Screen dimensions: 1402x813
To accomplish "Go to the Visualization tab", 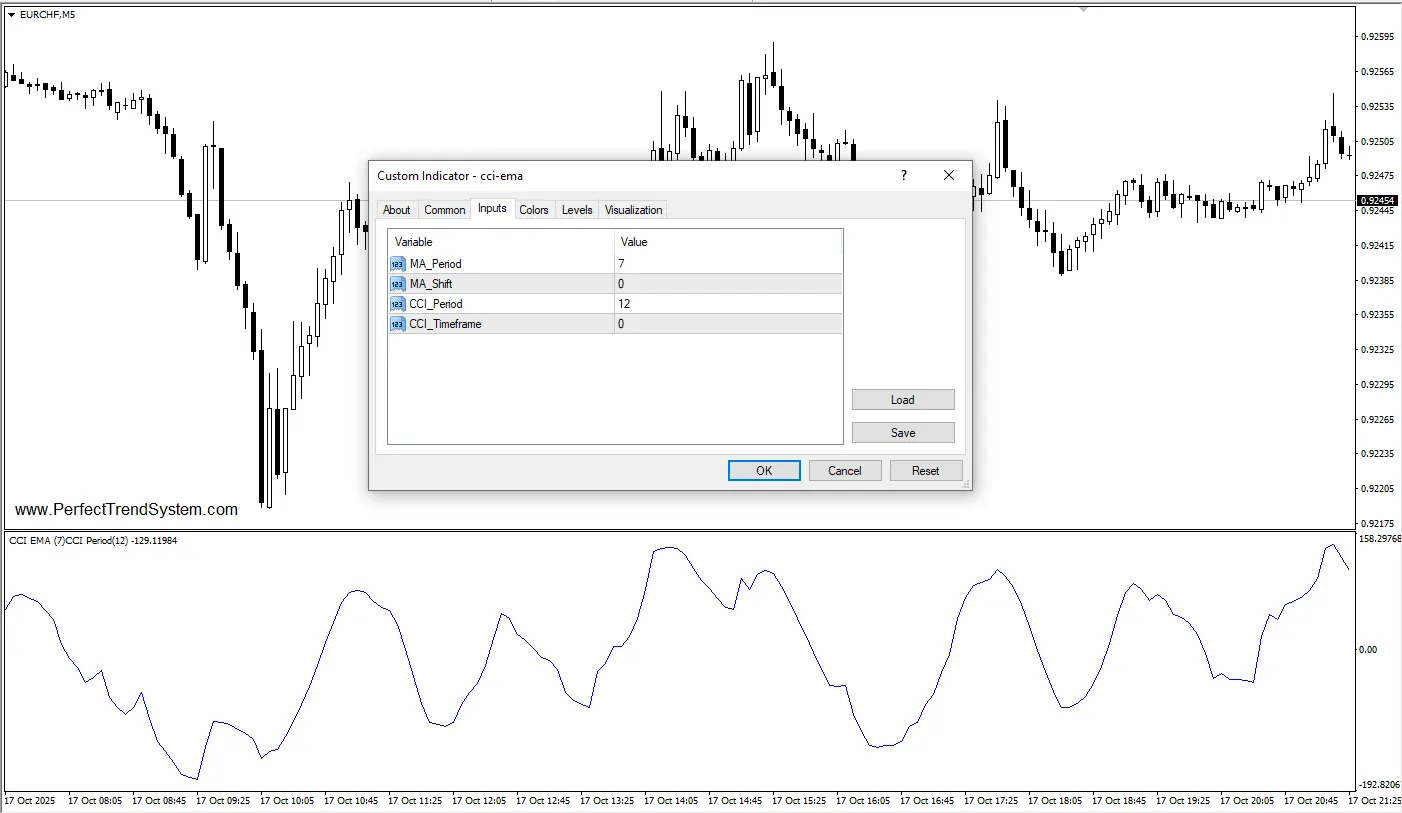I will [x=633, y=210].
